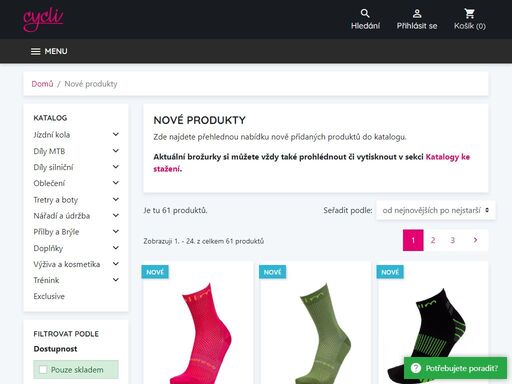Expand the Tretry a boty category
This screenshot has width=512, height=384.
(x=116, y=199)
